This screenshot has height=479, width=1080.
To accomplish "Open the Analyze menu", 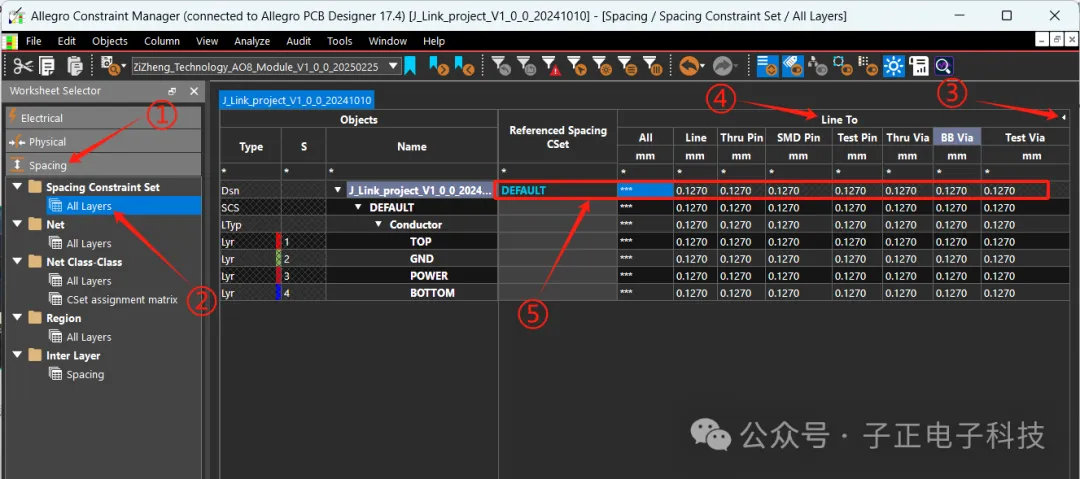I will click(252, 41).
